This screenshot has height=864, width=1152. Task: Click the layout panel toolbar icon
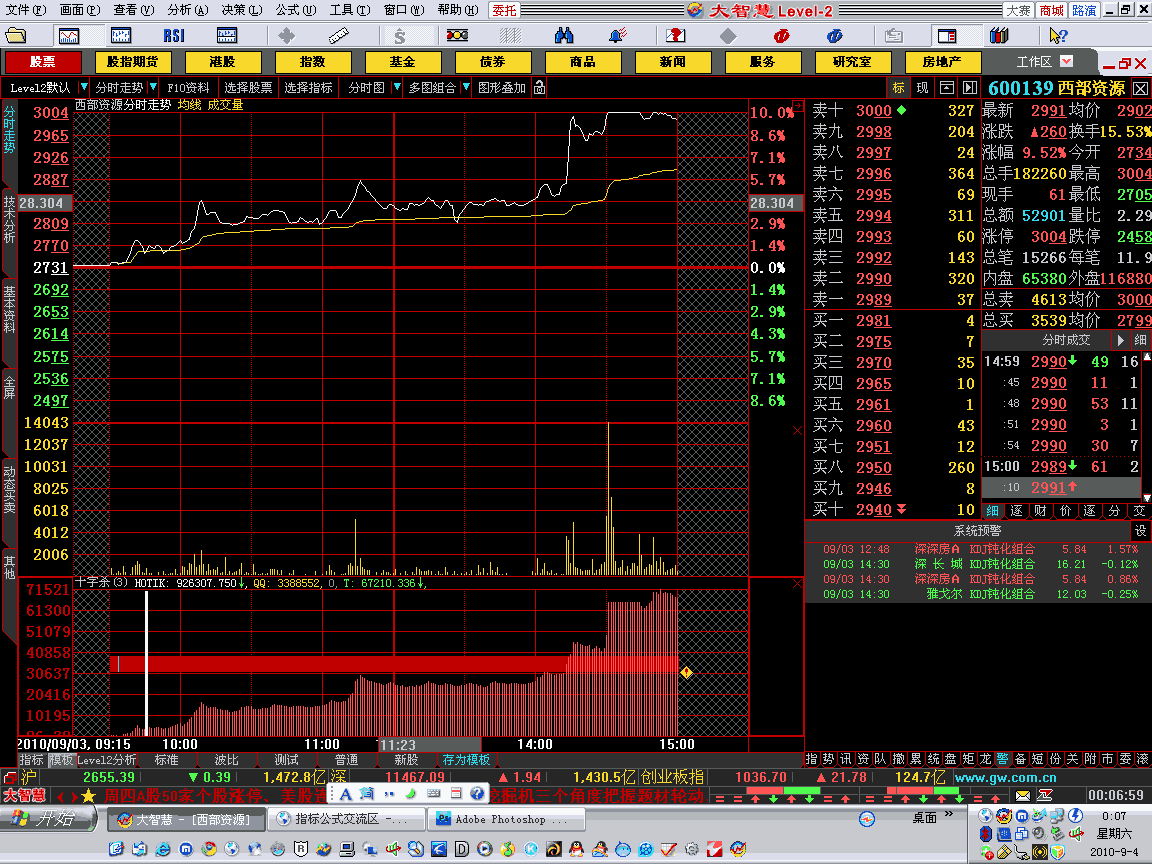[x=947, y=35]
